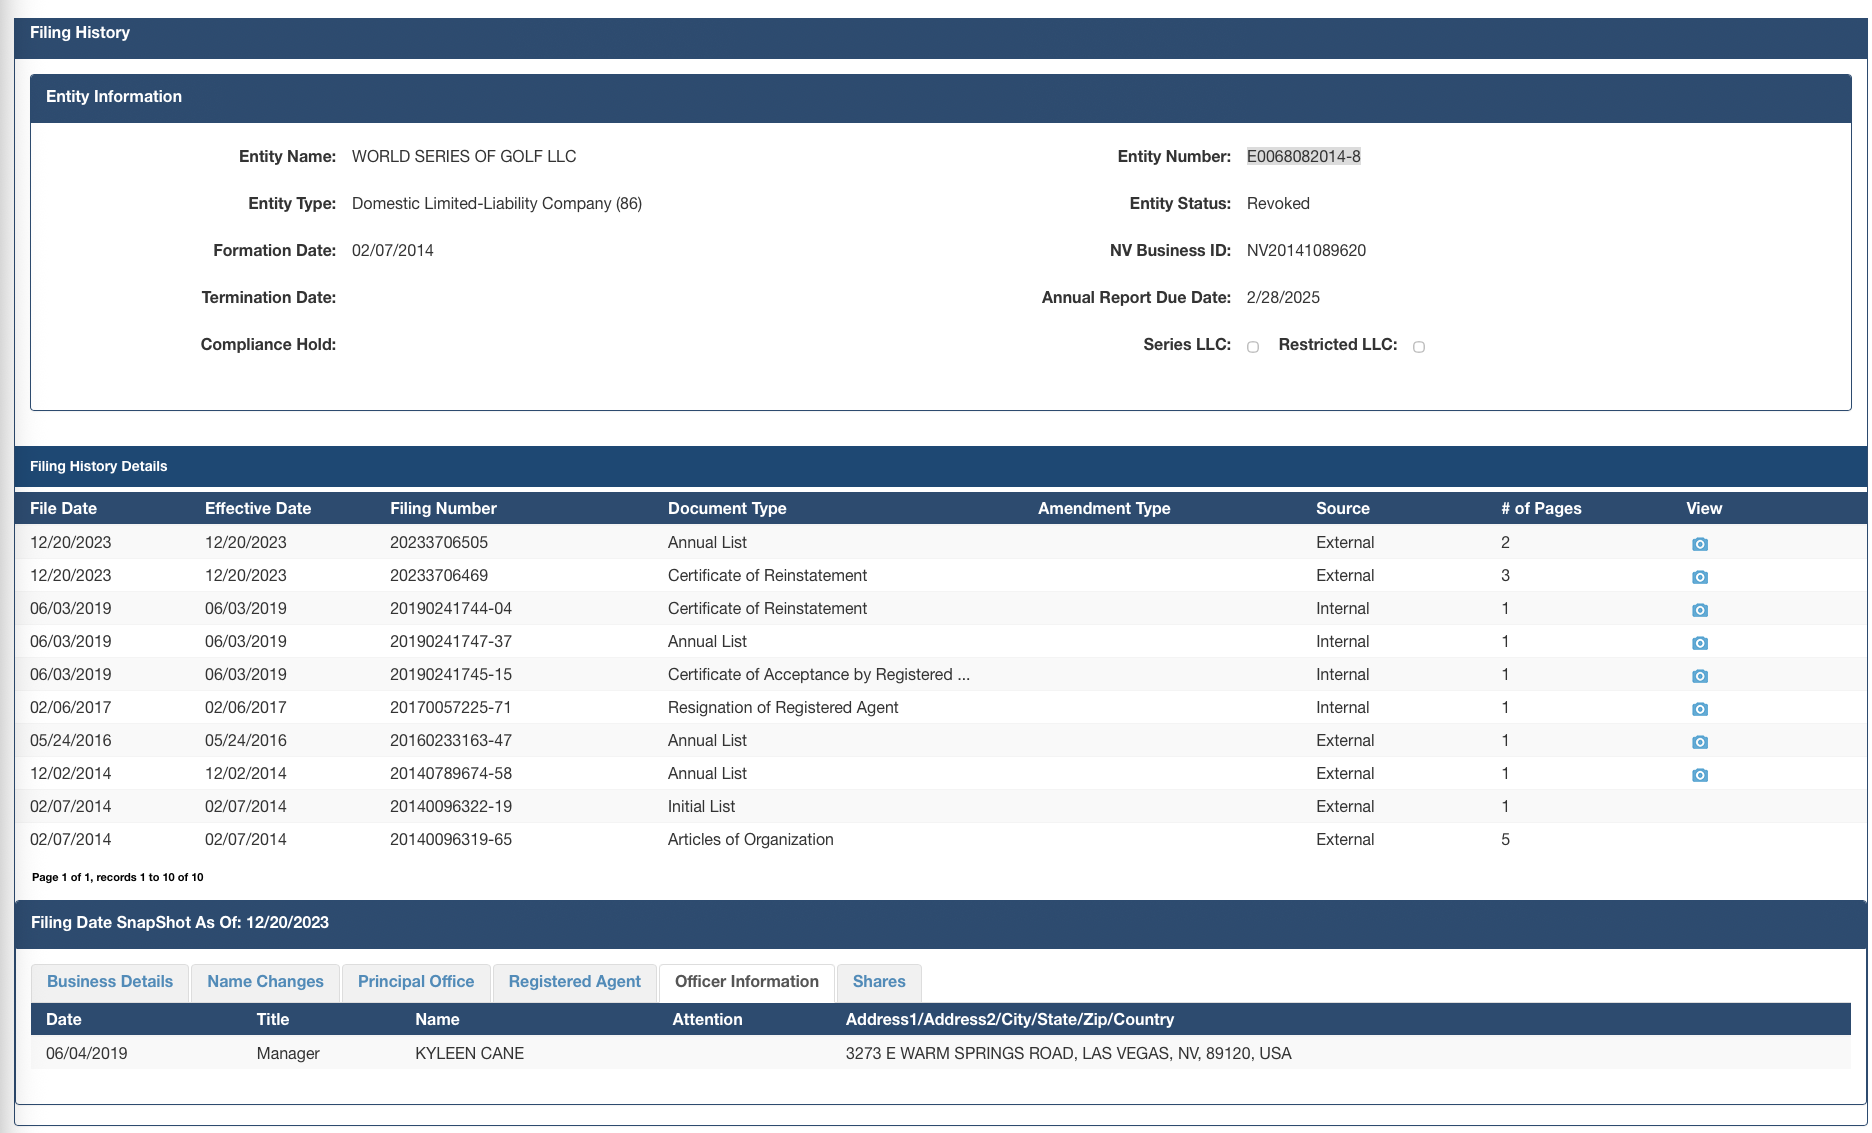Click the Filing Number column header
Image resolution: width=1872 pixels, height=1133 pixels.
pyautogui.click(x=443, y=508)
